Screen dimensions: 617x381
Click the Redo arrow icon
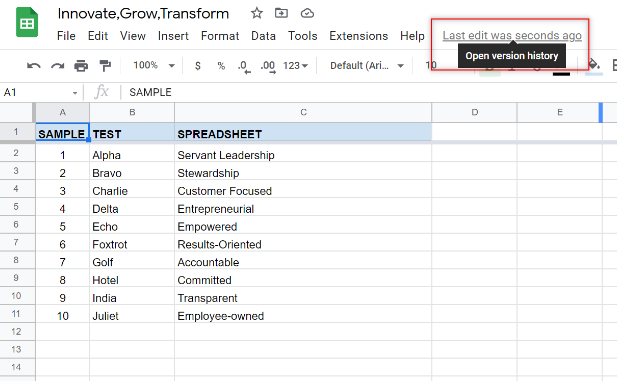pyautogui.click(x=57, y=66)
